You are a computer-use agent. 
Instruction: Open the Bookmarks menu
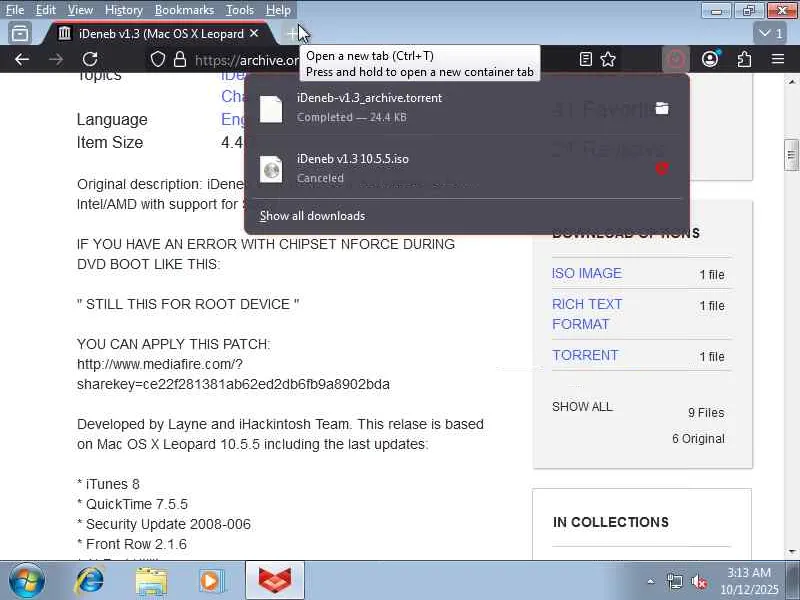tap(184, 10)
